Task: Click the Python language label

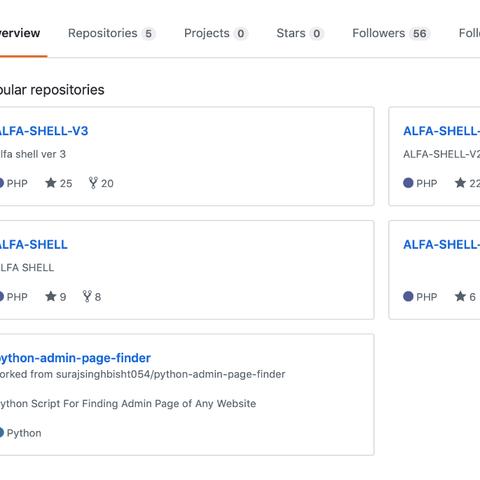Action: (x=24, y=433)
